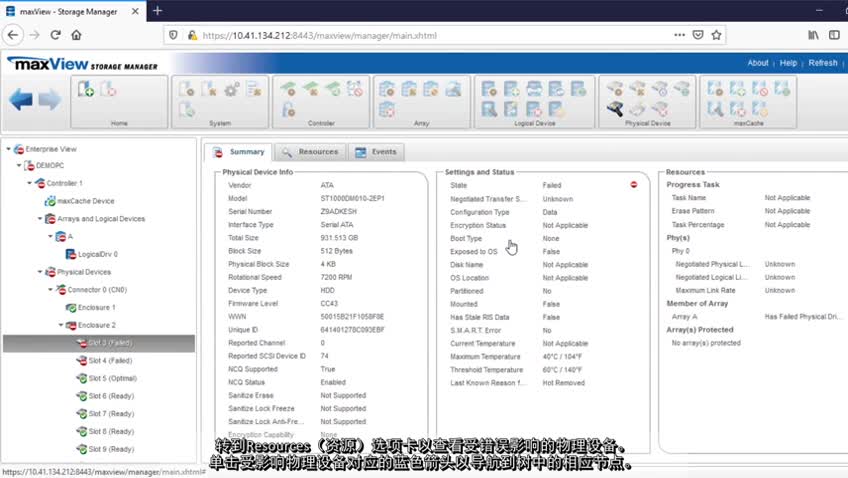The width and height of the screenshot is (848, 478).
Task: Open the Events tab
Action: [376, 152]
